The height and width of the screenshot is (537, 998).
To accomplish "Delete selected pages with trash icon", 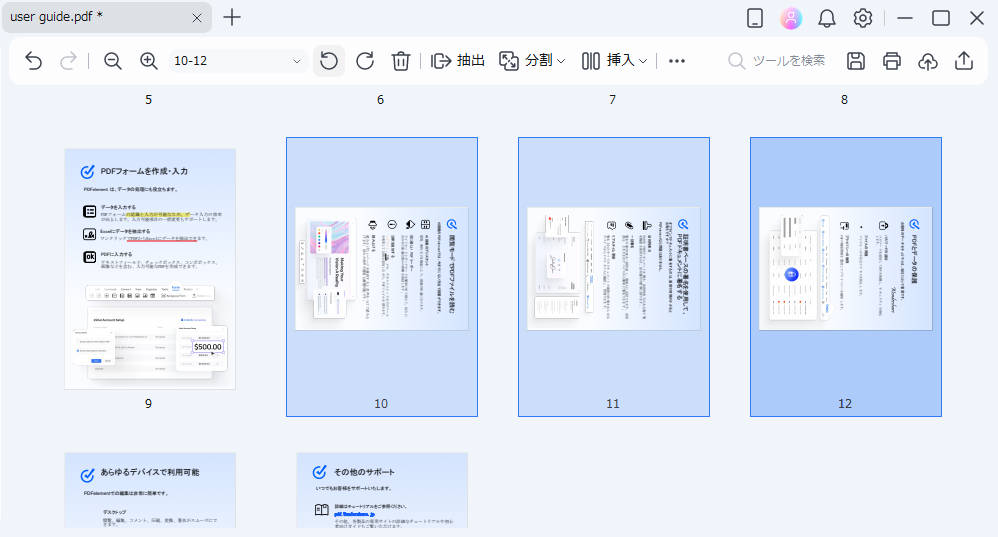I will tap(400, 61).
